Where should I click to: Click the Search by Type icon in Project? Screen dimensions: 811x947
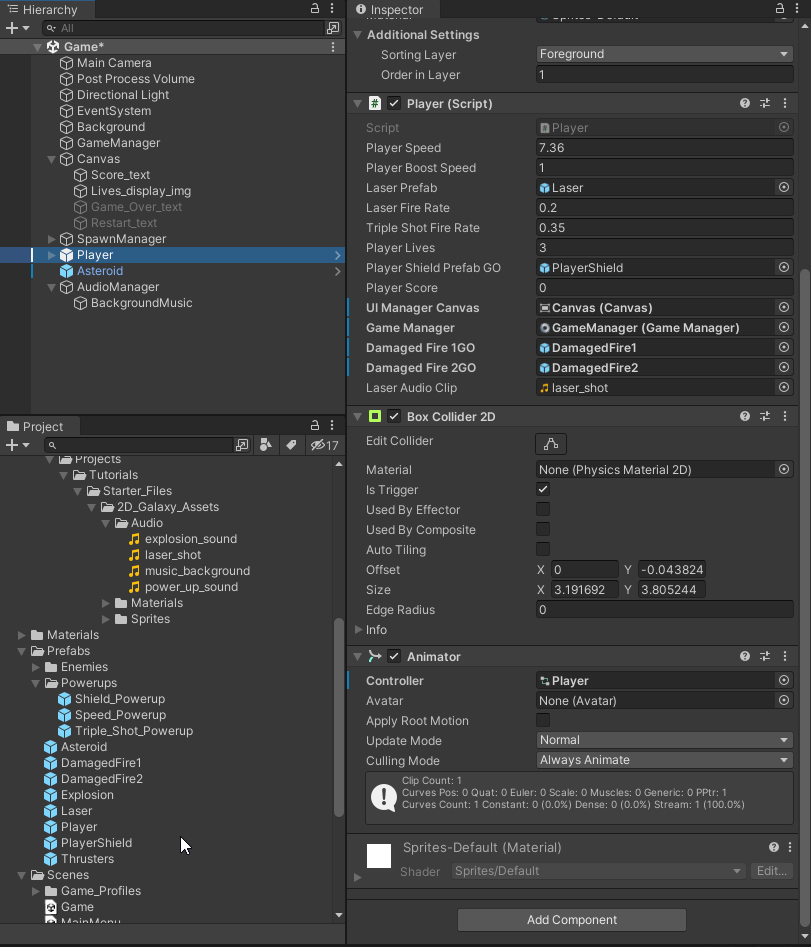(x=265, y=445)
